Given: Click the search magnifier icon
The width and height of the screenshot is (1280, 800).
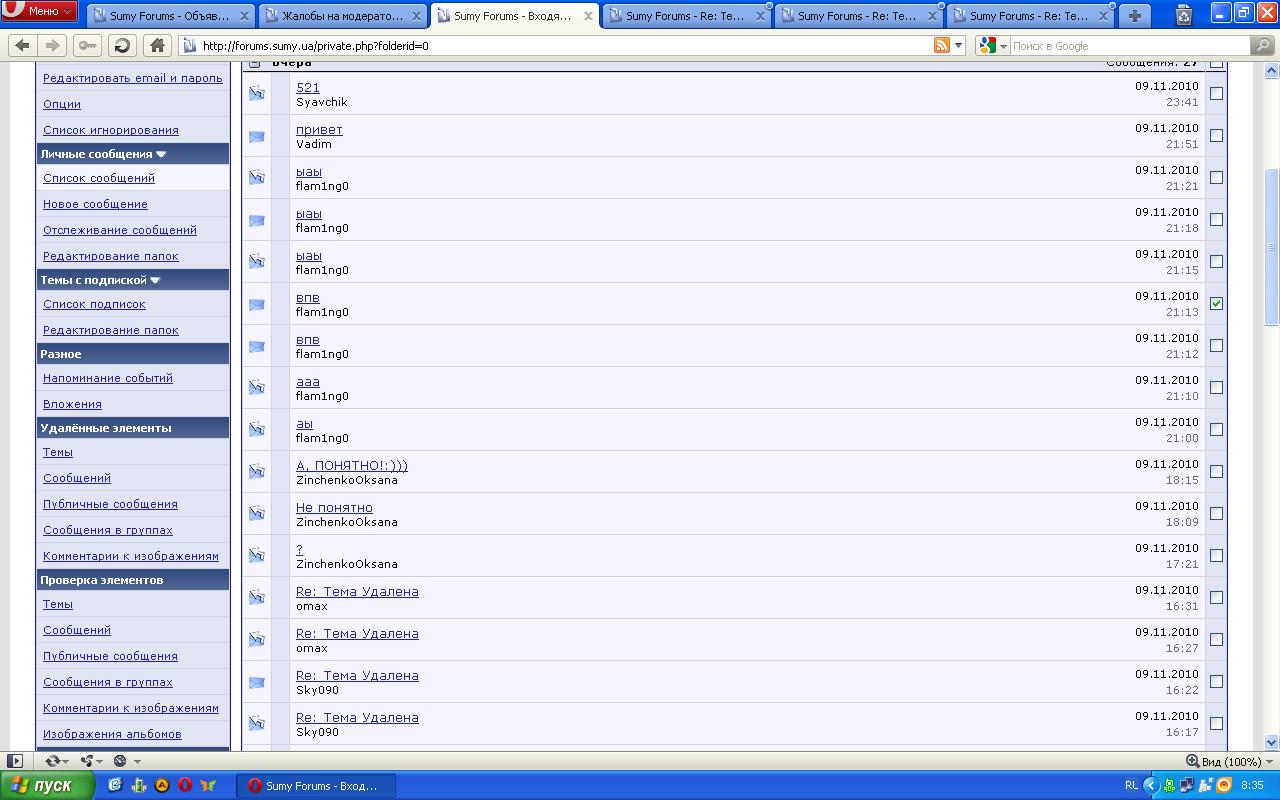Looking at the screenshot, I should click(1263, 46).
